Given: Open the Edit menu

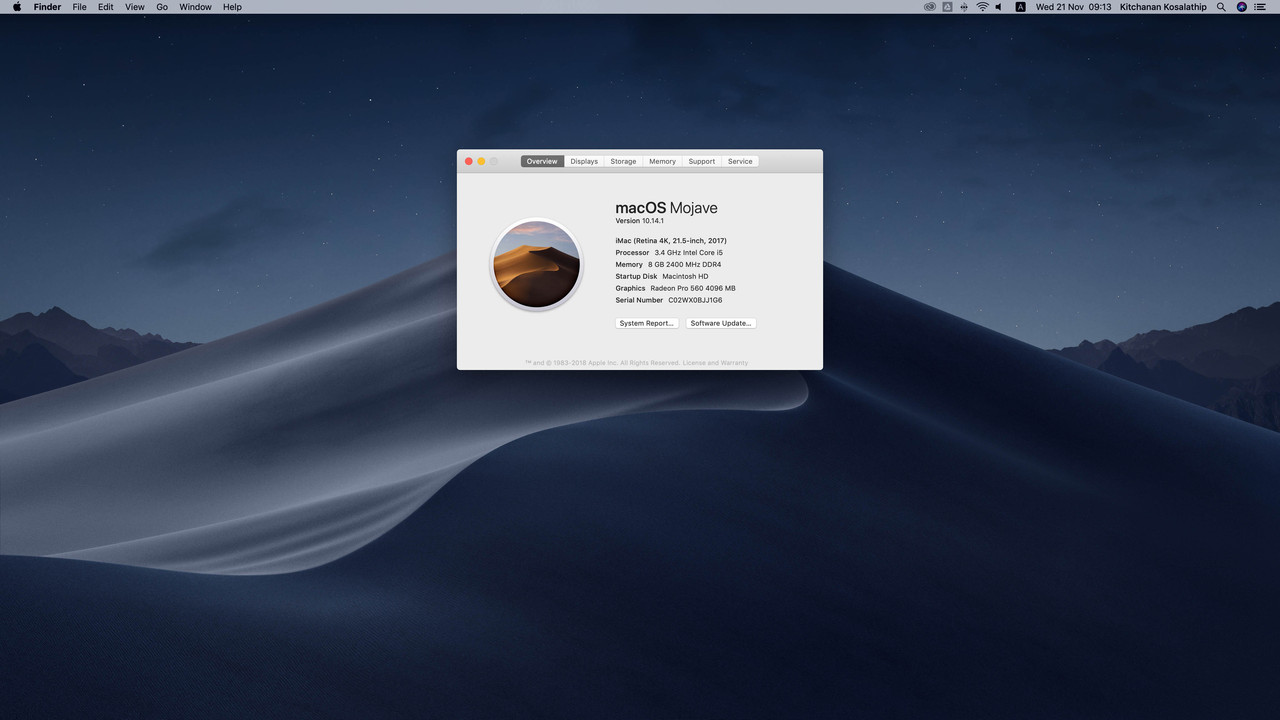Looking at the screenshot, I should (x=105, y=7).
